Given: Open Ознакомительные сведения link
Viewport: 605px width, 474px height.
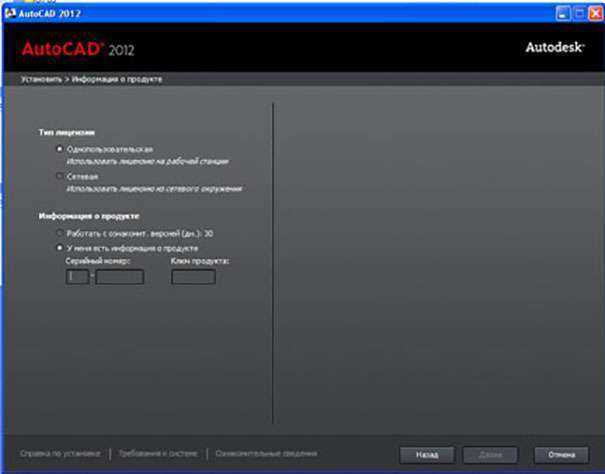Looking at the screenshot, I should pyautogui.click(x=266, y=454).
